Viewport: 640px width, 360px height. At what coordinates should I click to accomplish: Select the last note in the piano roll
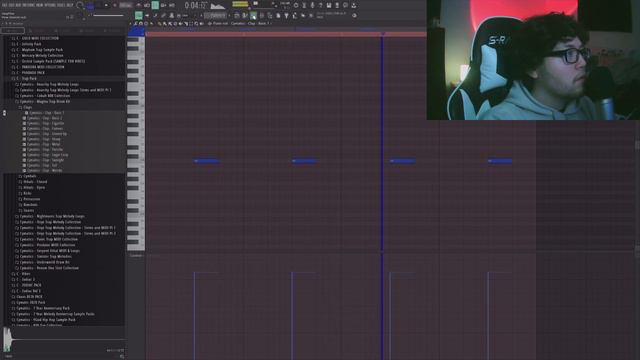point(500,161)
